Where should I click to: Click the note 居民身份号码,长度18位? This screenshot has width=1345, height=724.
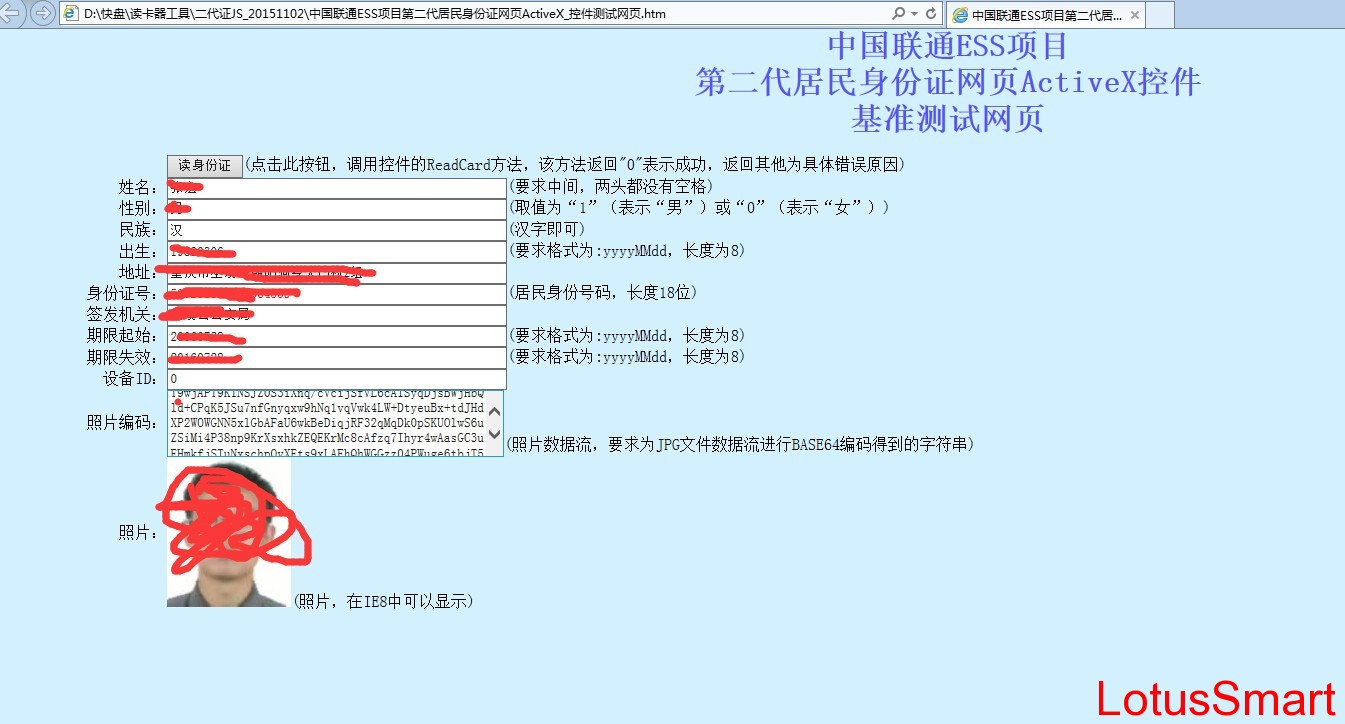pyautogui.click(x=603, y=293)
